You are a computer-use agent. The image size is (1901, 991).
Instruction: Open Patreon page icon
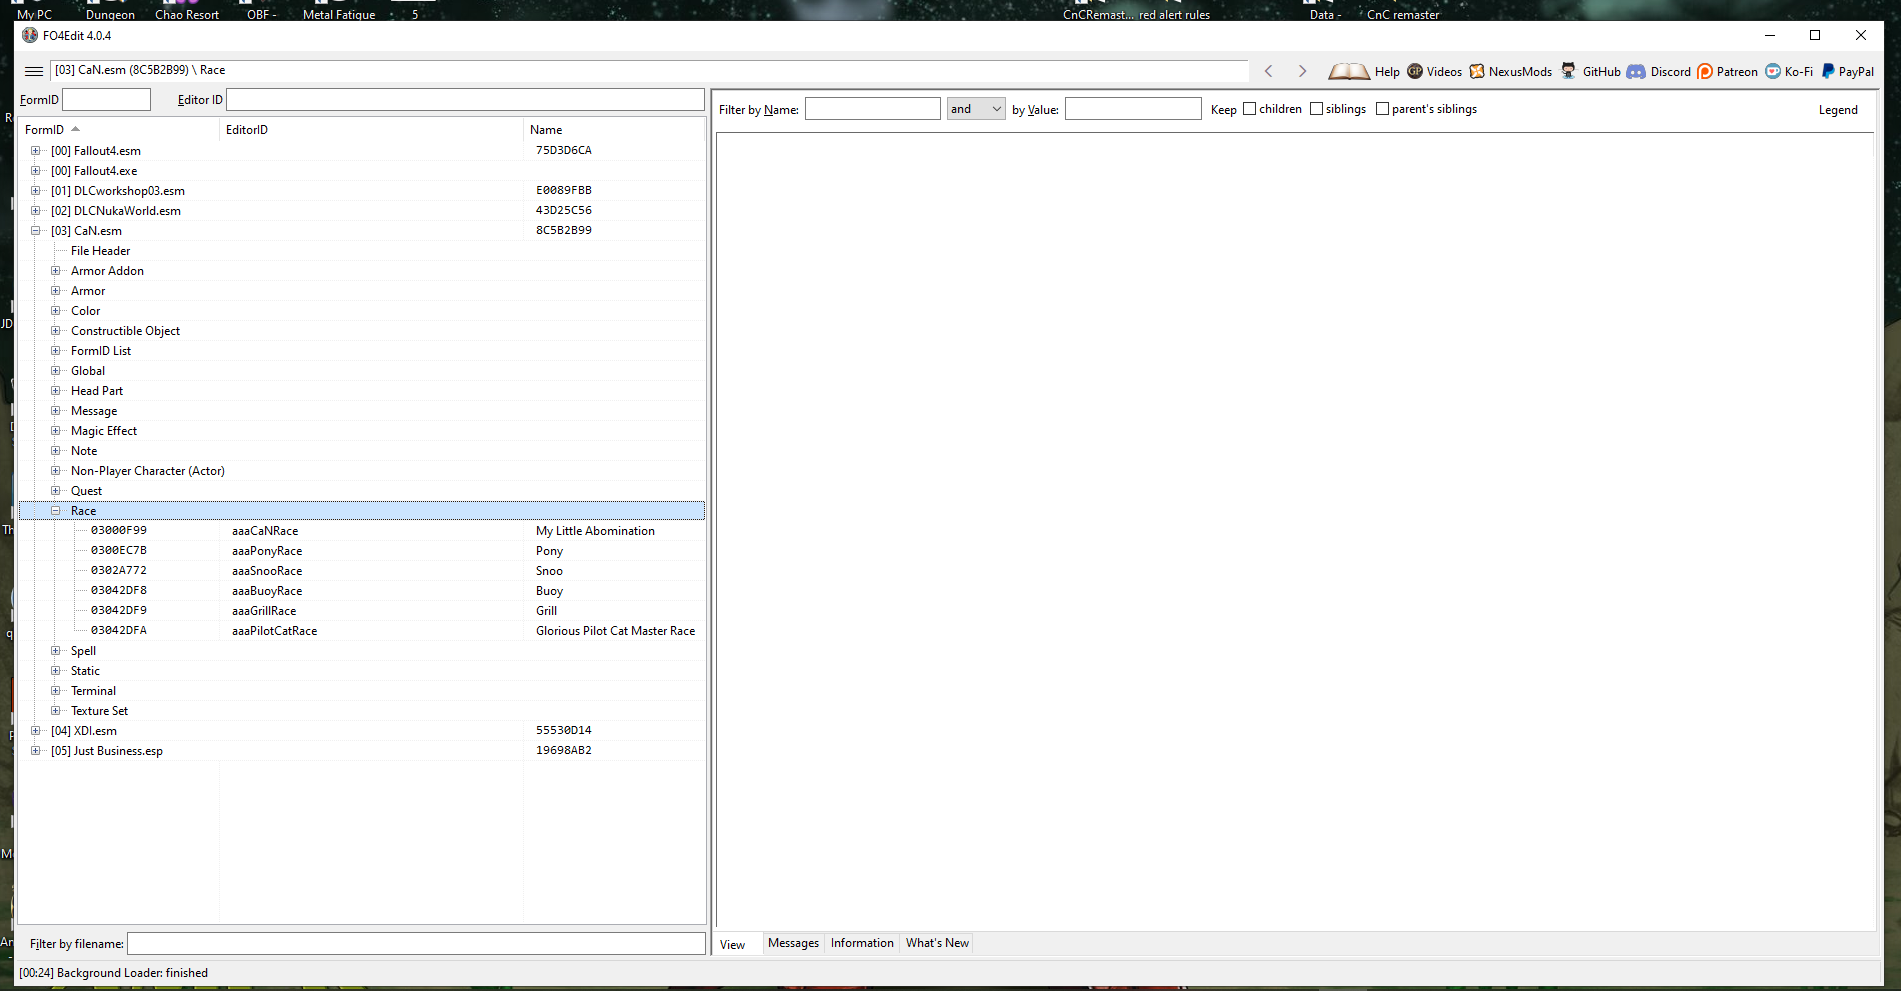pyautogui.click(x=1705, y=71)
